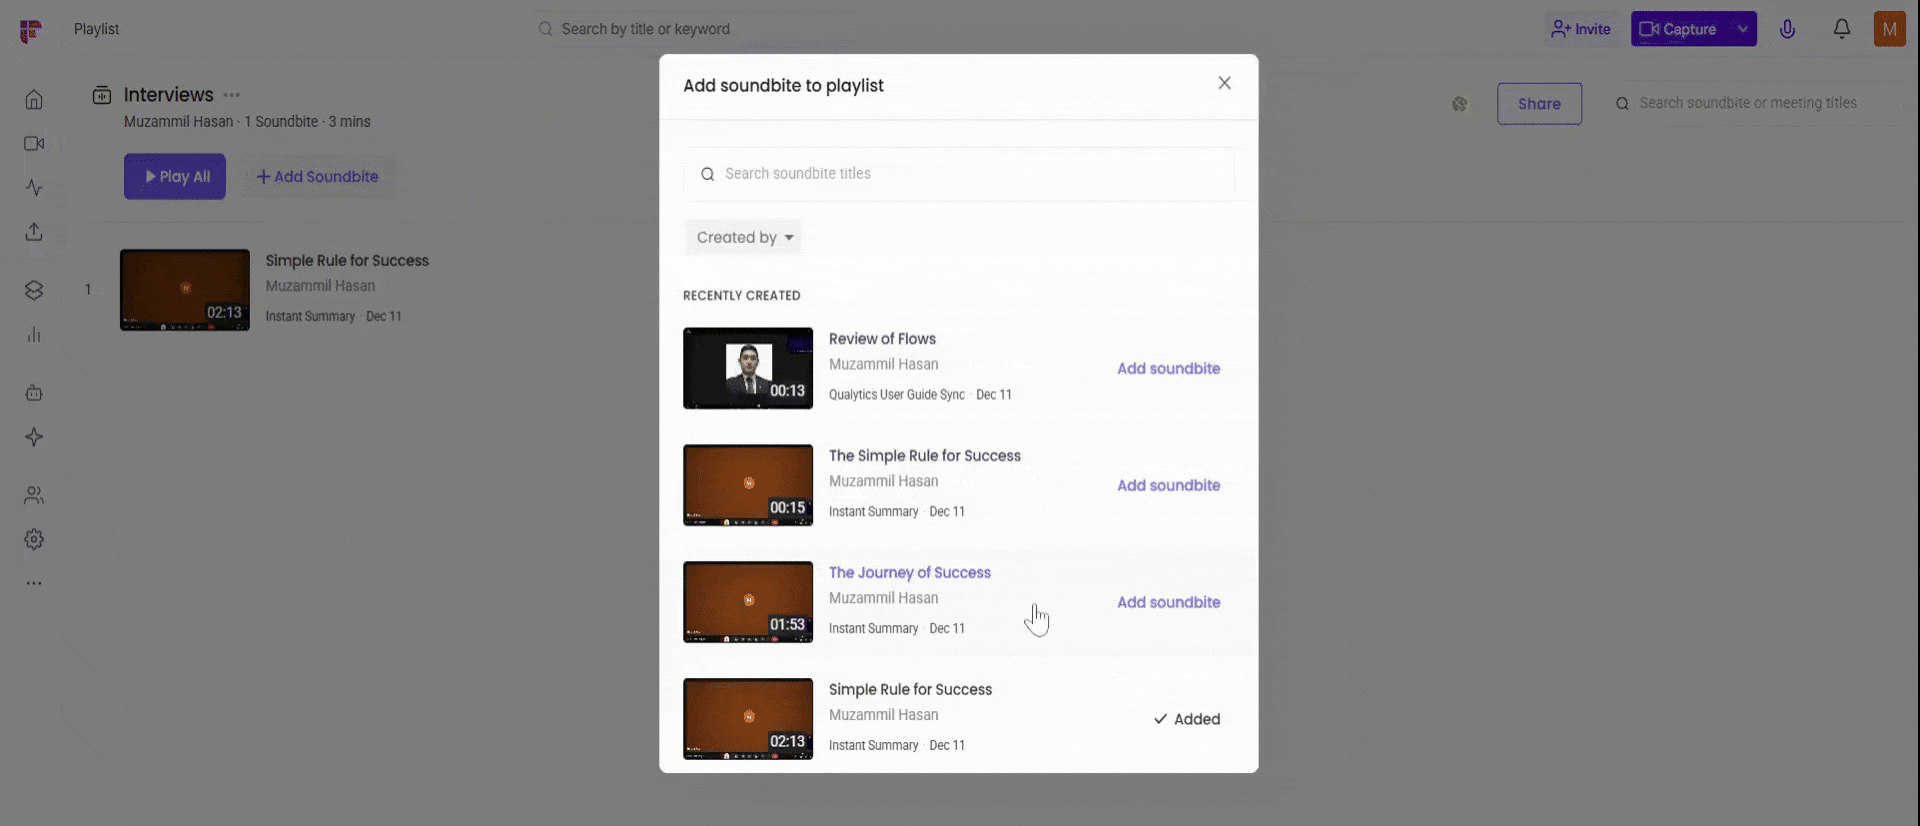Click The Simple Rule for Success title in dialog
The image size is (1920, 826).
pyautogui.click(x=925, y=456)
